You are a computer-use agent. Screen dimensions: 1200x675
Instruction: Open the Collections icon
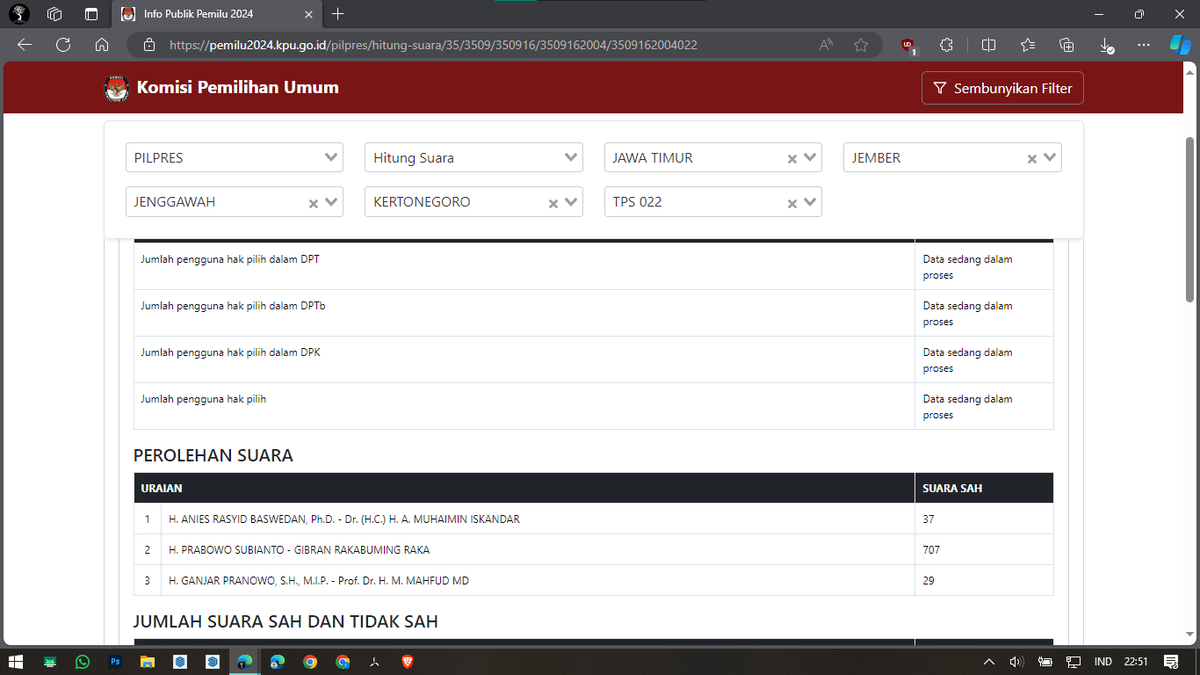pyautogui.click(x=1067, y=44)
